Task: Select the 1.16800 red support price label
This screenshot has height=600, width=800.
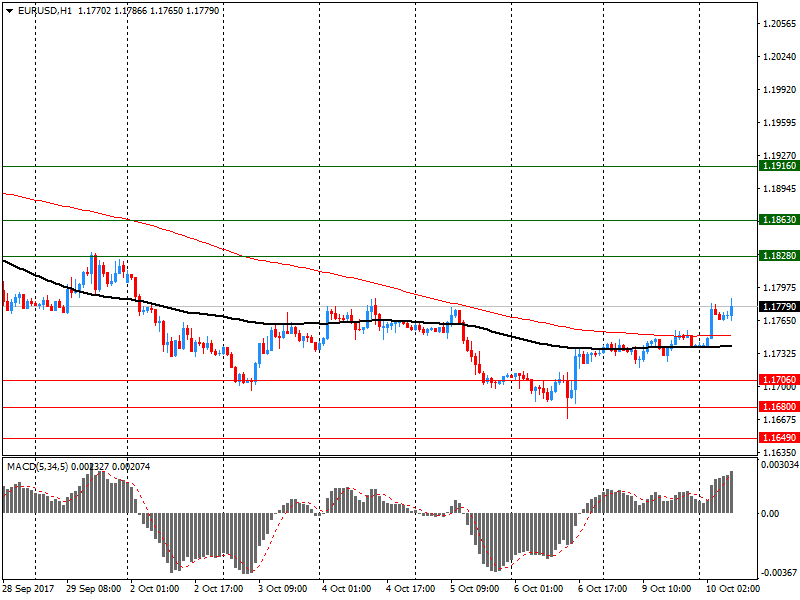Action: (x=779, y=407)
